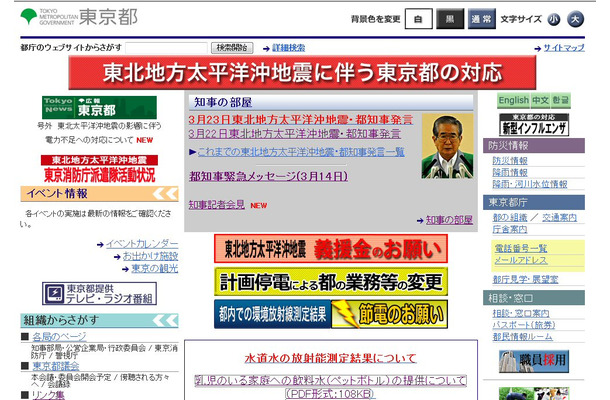
Task: Open the 新型インフルエンザ banner
Action: pyautogui.click(x=534, y=125)
